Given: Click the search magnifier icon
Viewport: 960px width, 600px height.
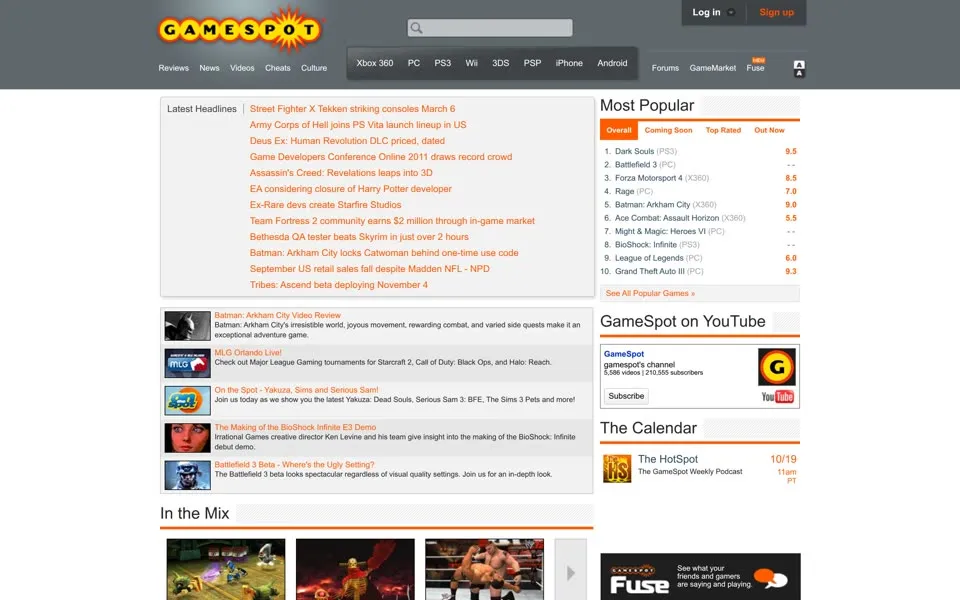Looking at the screenshot, I should coord(416,28).
